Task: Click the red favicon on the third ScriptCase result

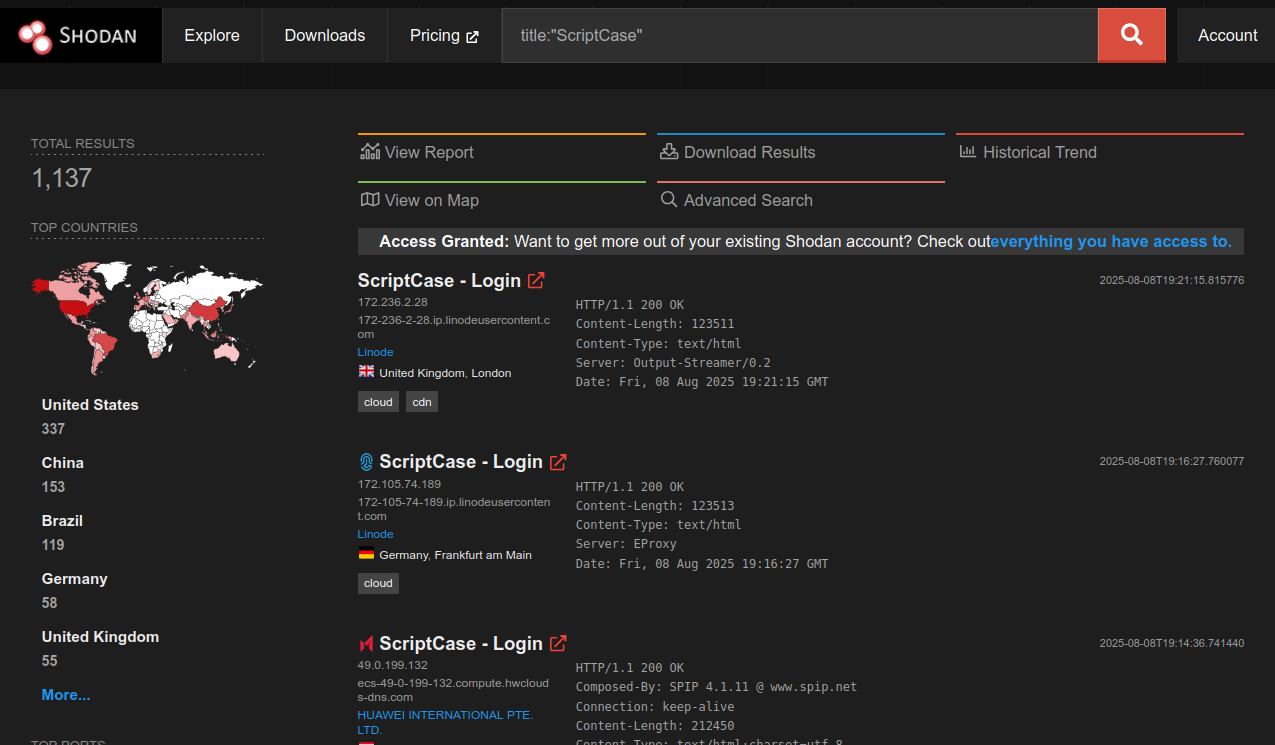Action: tap(364, 643)
